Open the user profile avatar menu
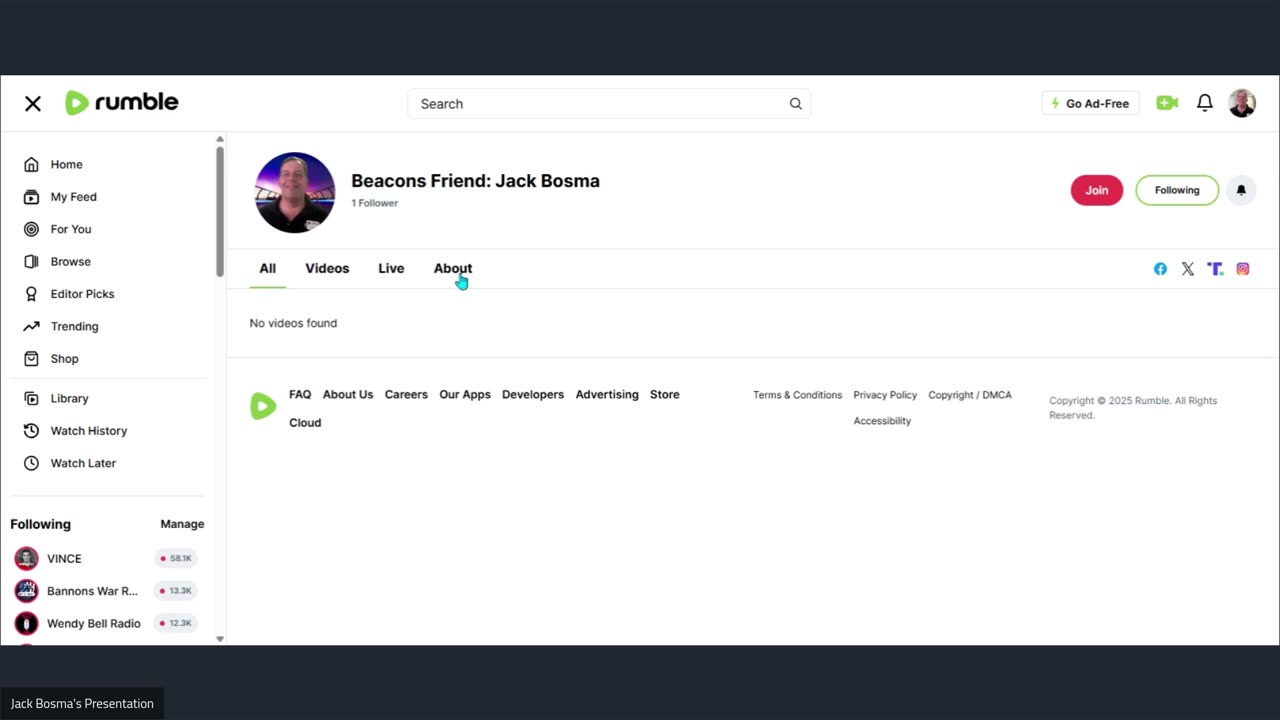This screenshot has height=720, width=1280. click(x=1242, y=103)
